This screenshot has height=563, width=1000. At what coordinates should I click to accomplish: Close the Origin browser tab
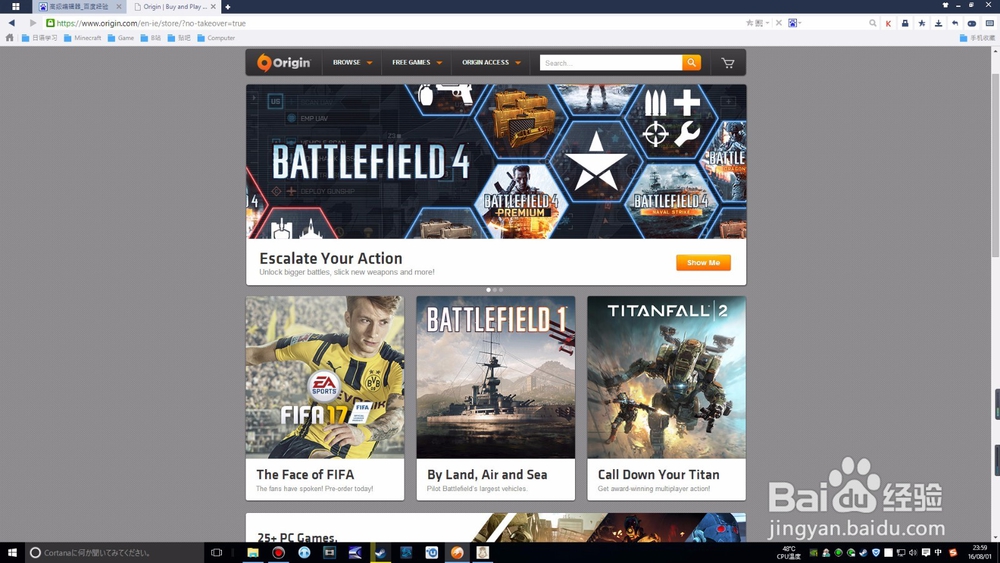point(213,7)
